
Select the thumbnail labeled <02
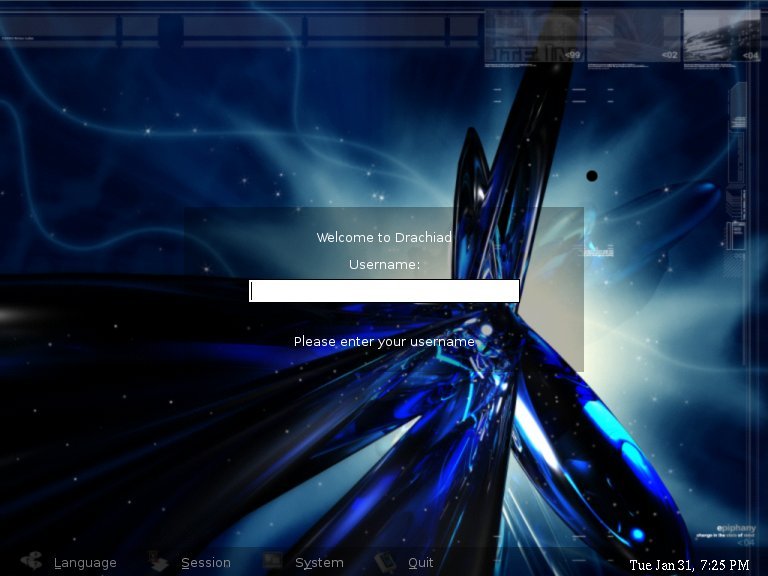[x=633, y=36]
